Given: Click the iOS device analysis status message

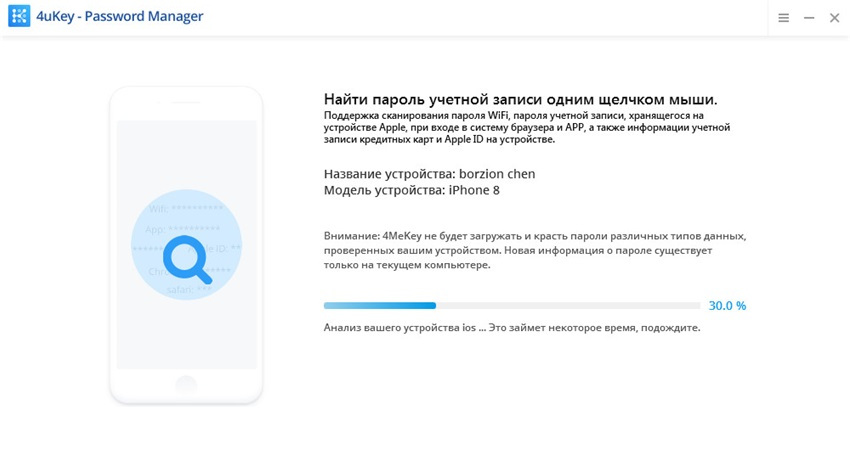Looking at the screenshot, I should pyautogui.click(x=512, y=328).
